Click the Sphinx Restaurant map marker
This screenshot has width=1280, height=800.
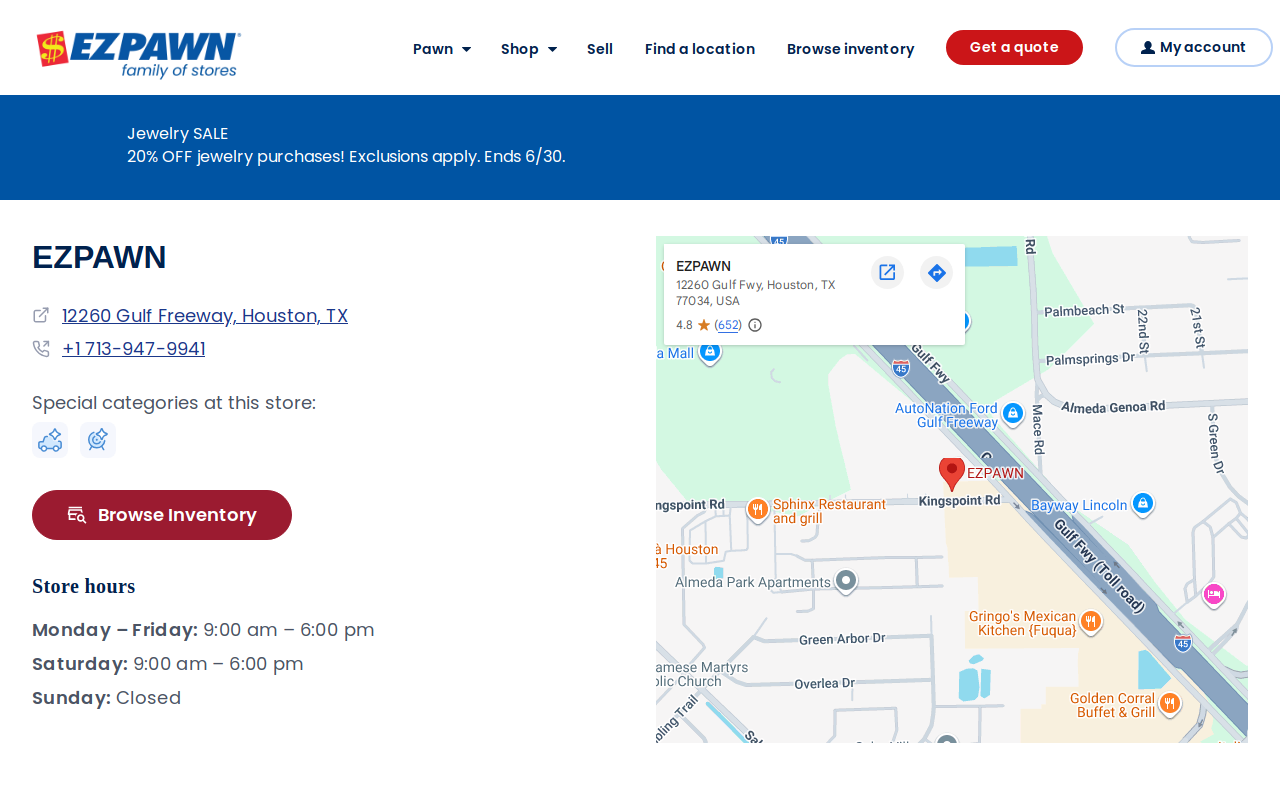pyautogui.click(x=758, y=510)
